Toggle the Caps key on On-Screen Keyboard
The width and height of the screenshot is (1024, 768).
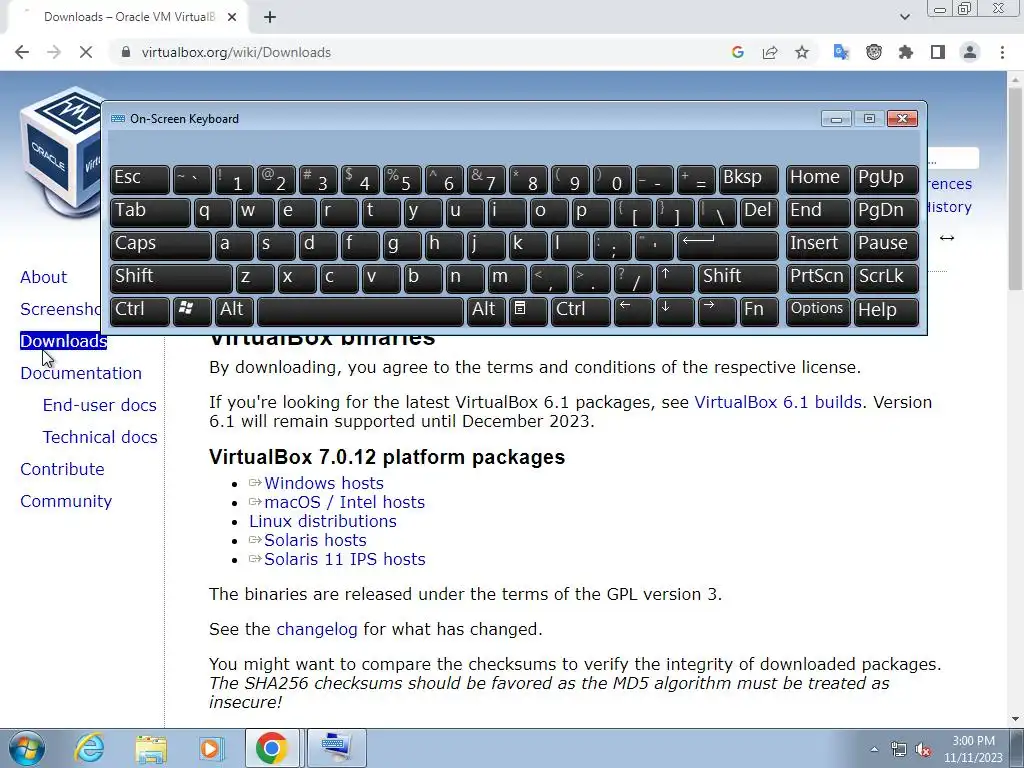pyautogui.click(x=161, y=245)
